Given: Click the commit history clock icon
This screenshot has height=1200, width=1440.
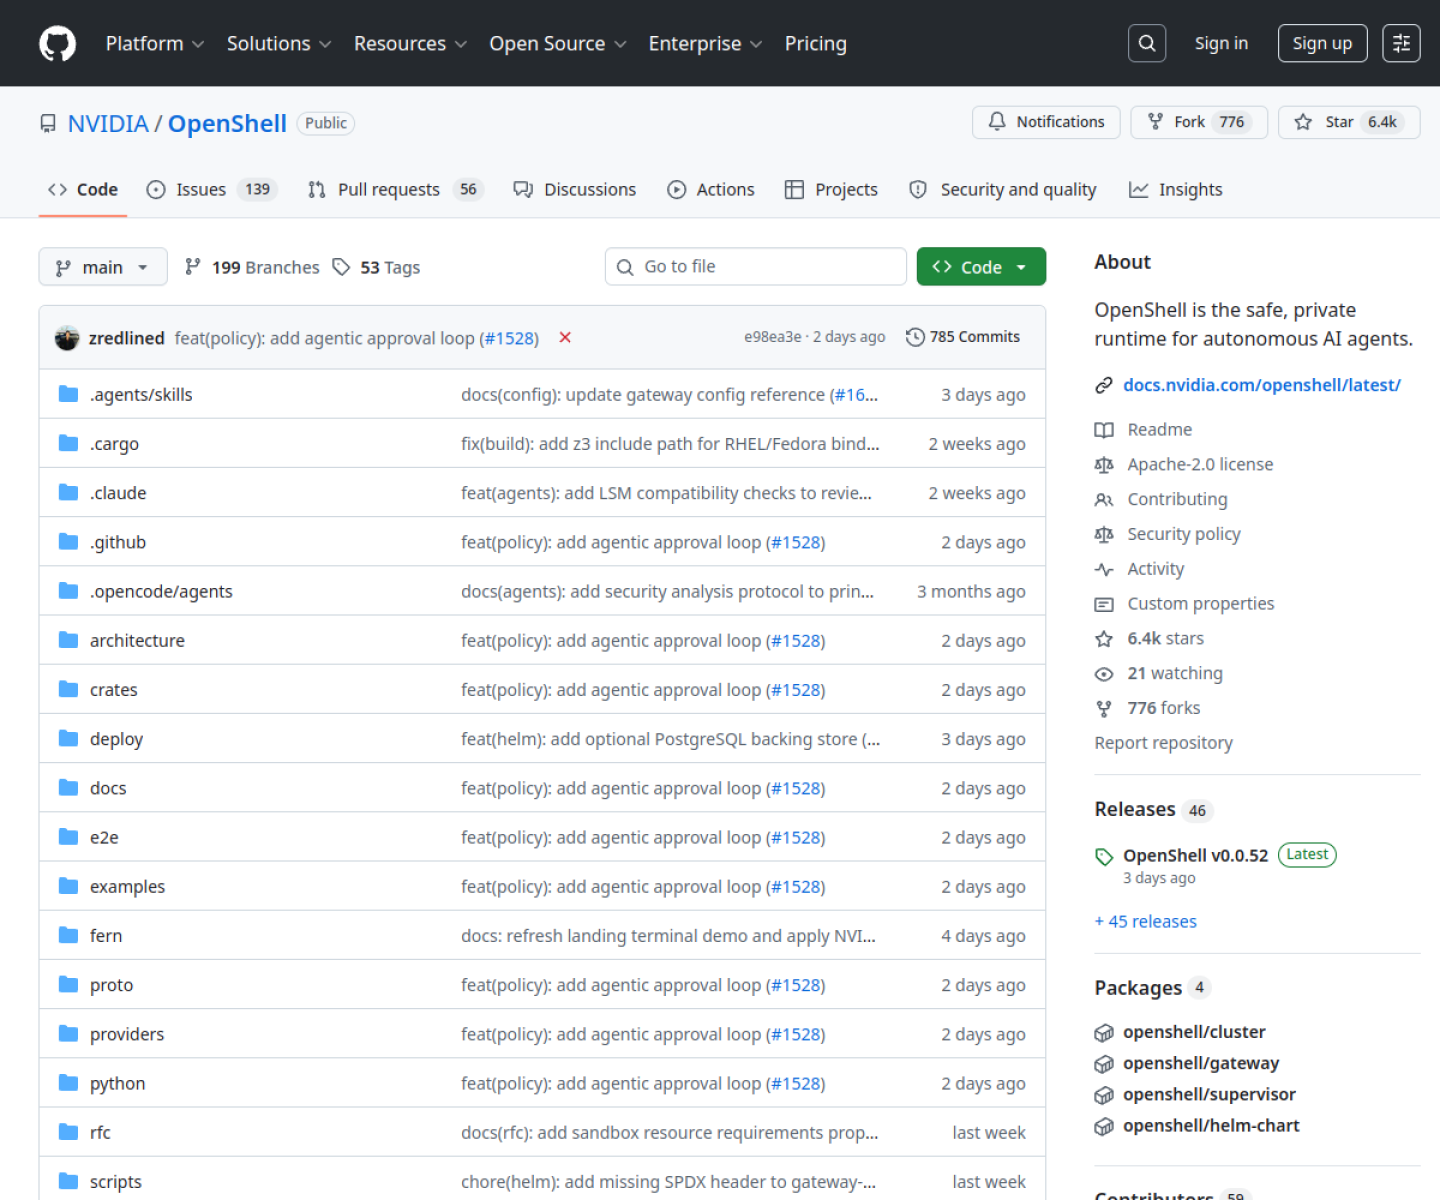Looking at the screenshot, I should click(x=915, y=337).
